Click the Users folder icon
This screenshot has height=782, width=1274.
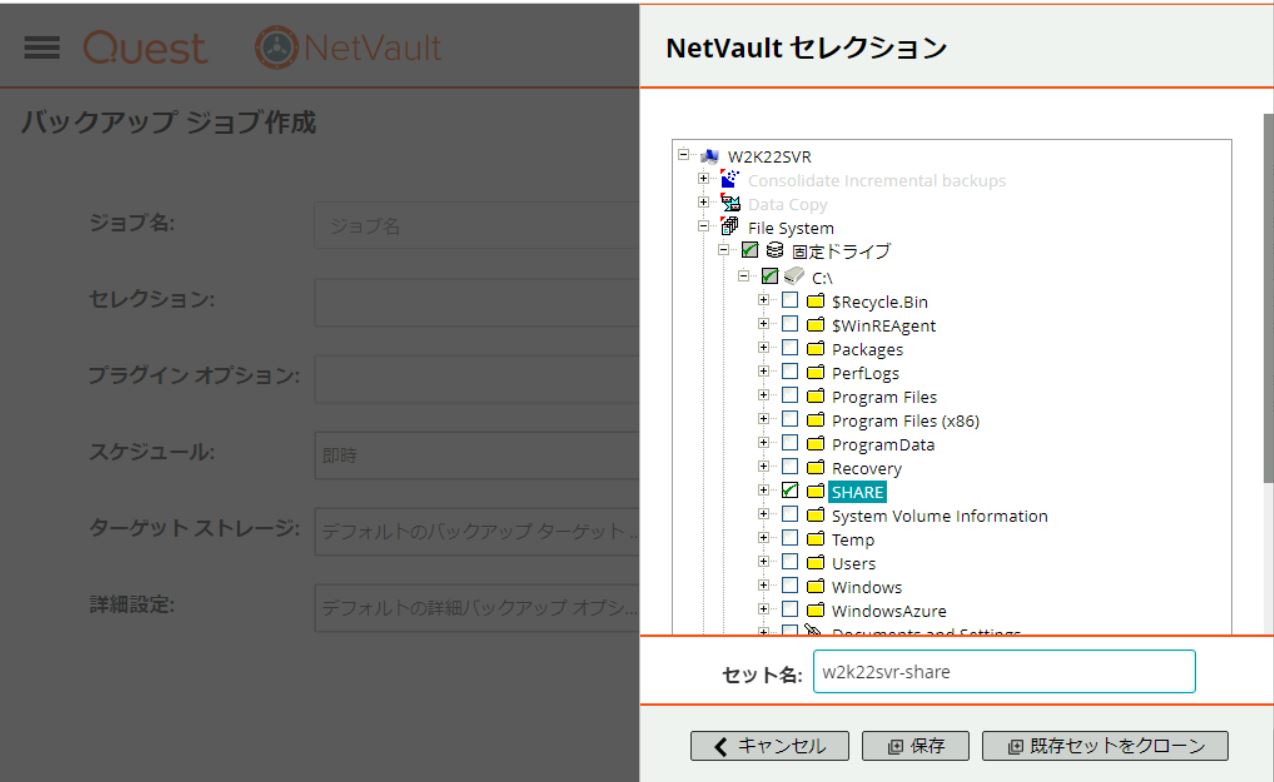(x=815, y=563)
